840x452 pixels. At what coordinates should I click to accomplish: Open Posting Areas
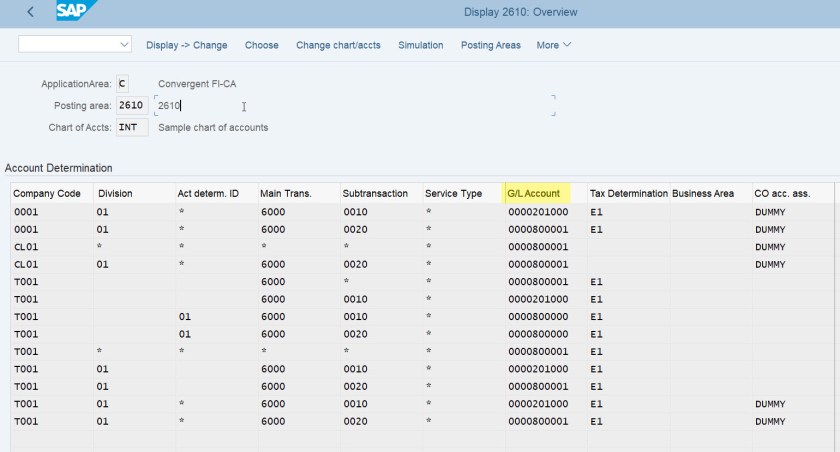490,45
